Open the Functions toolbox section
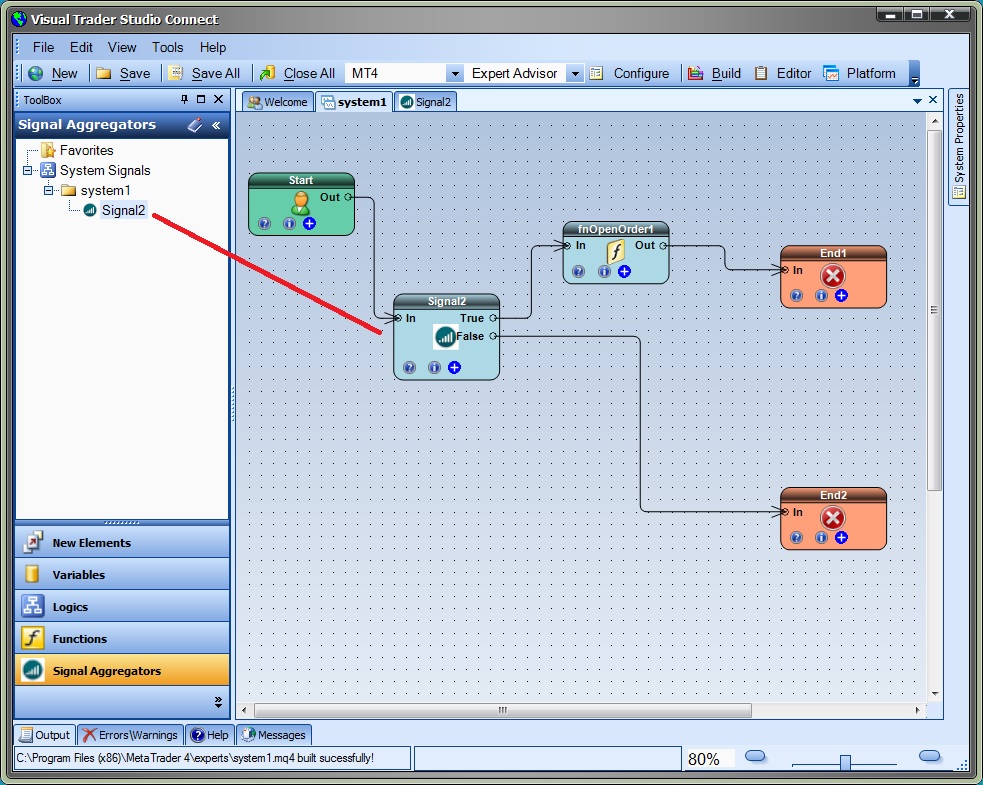Viewport: 983px width, 785px height. pyautogui.click(x=122, y=638)
